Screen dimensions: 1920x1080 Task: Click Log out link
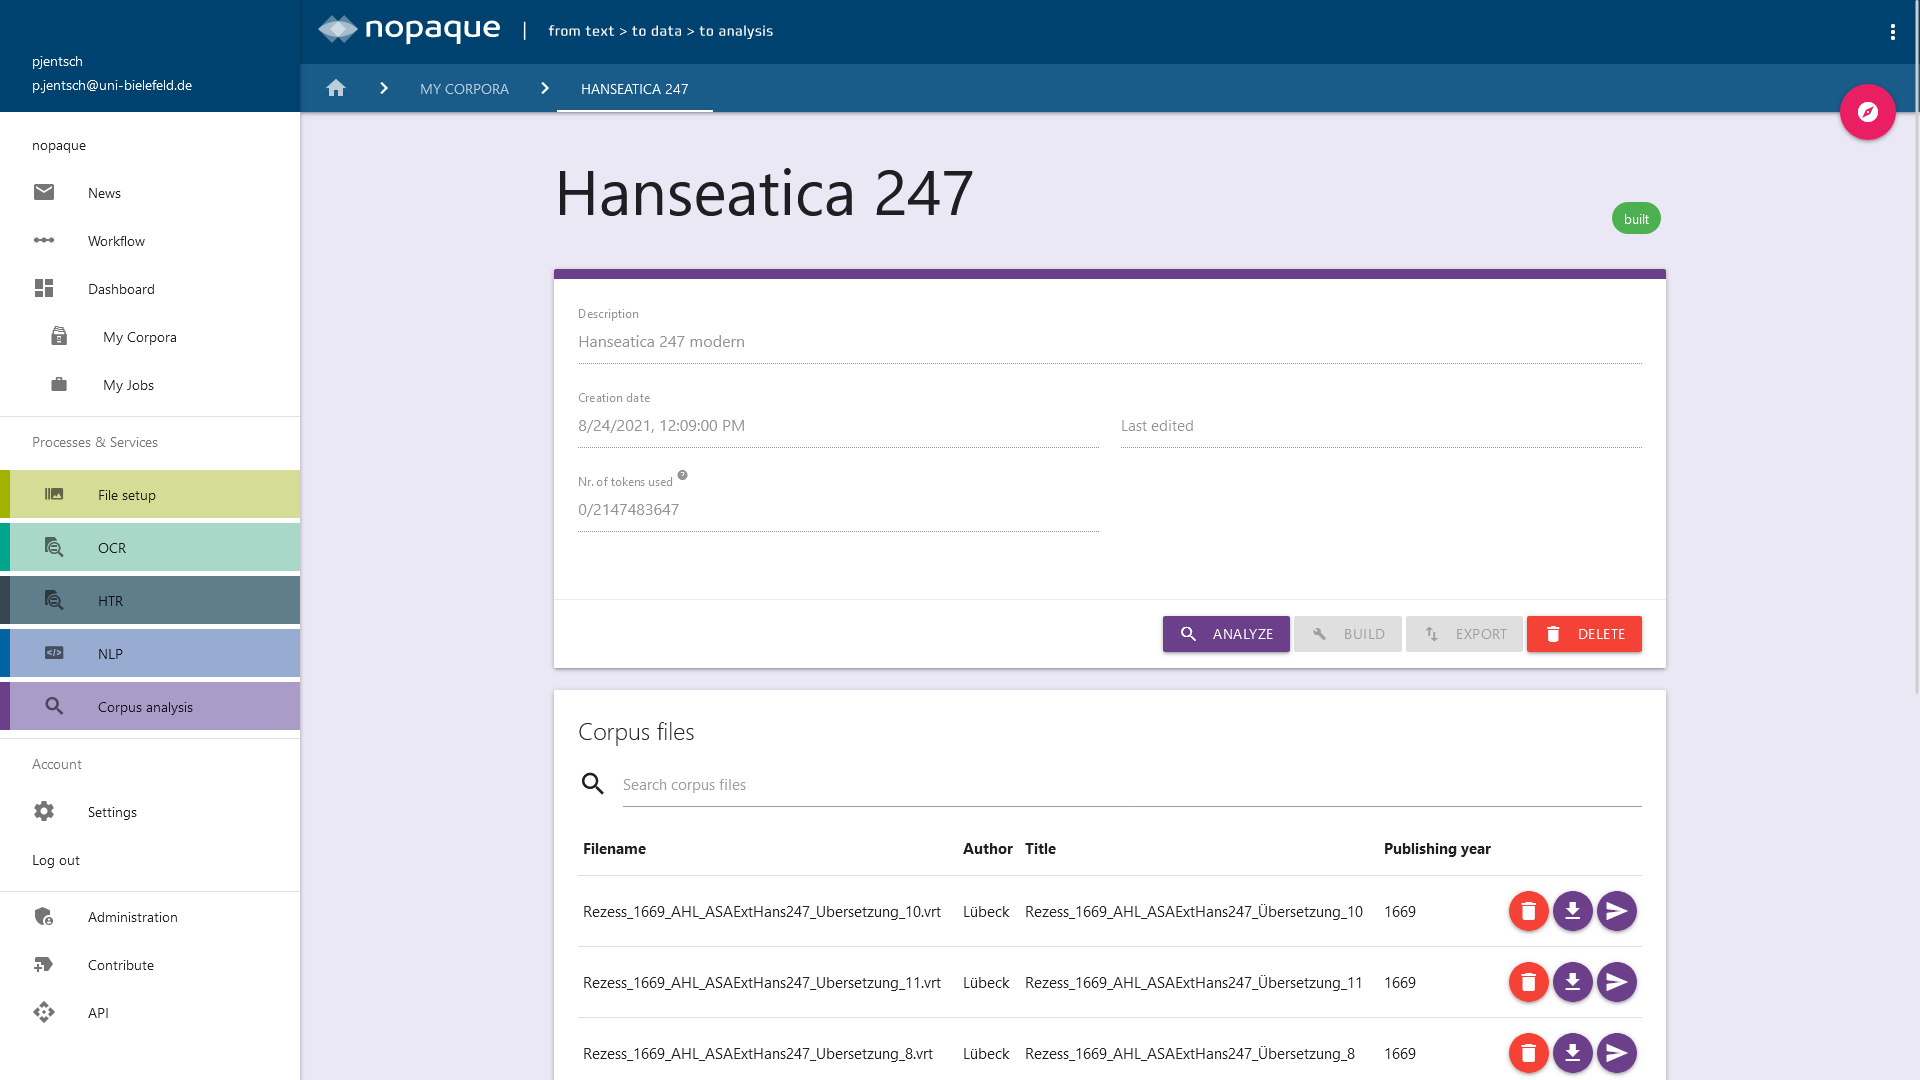tap(56, 860)
